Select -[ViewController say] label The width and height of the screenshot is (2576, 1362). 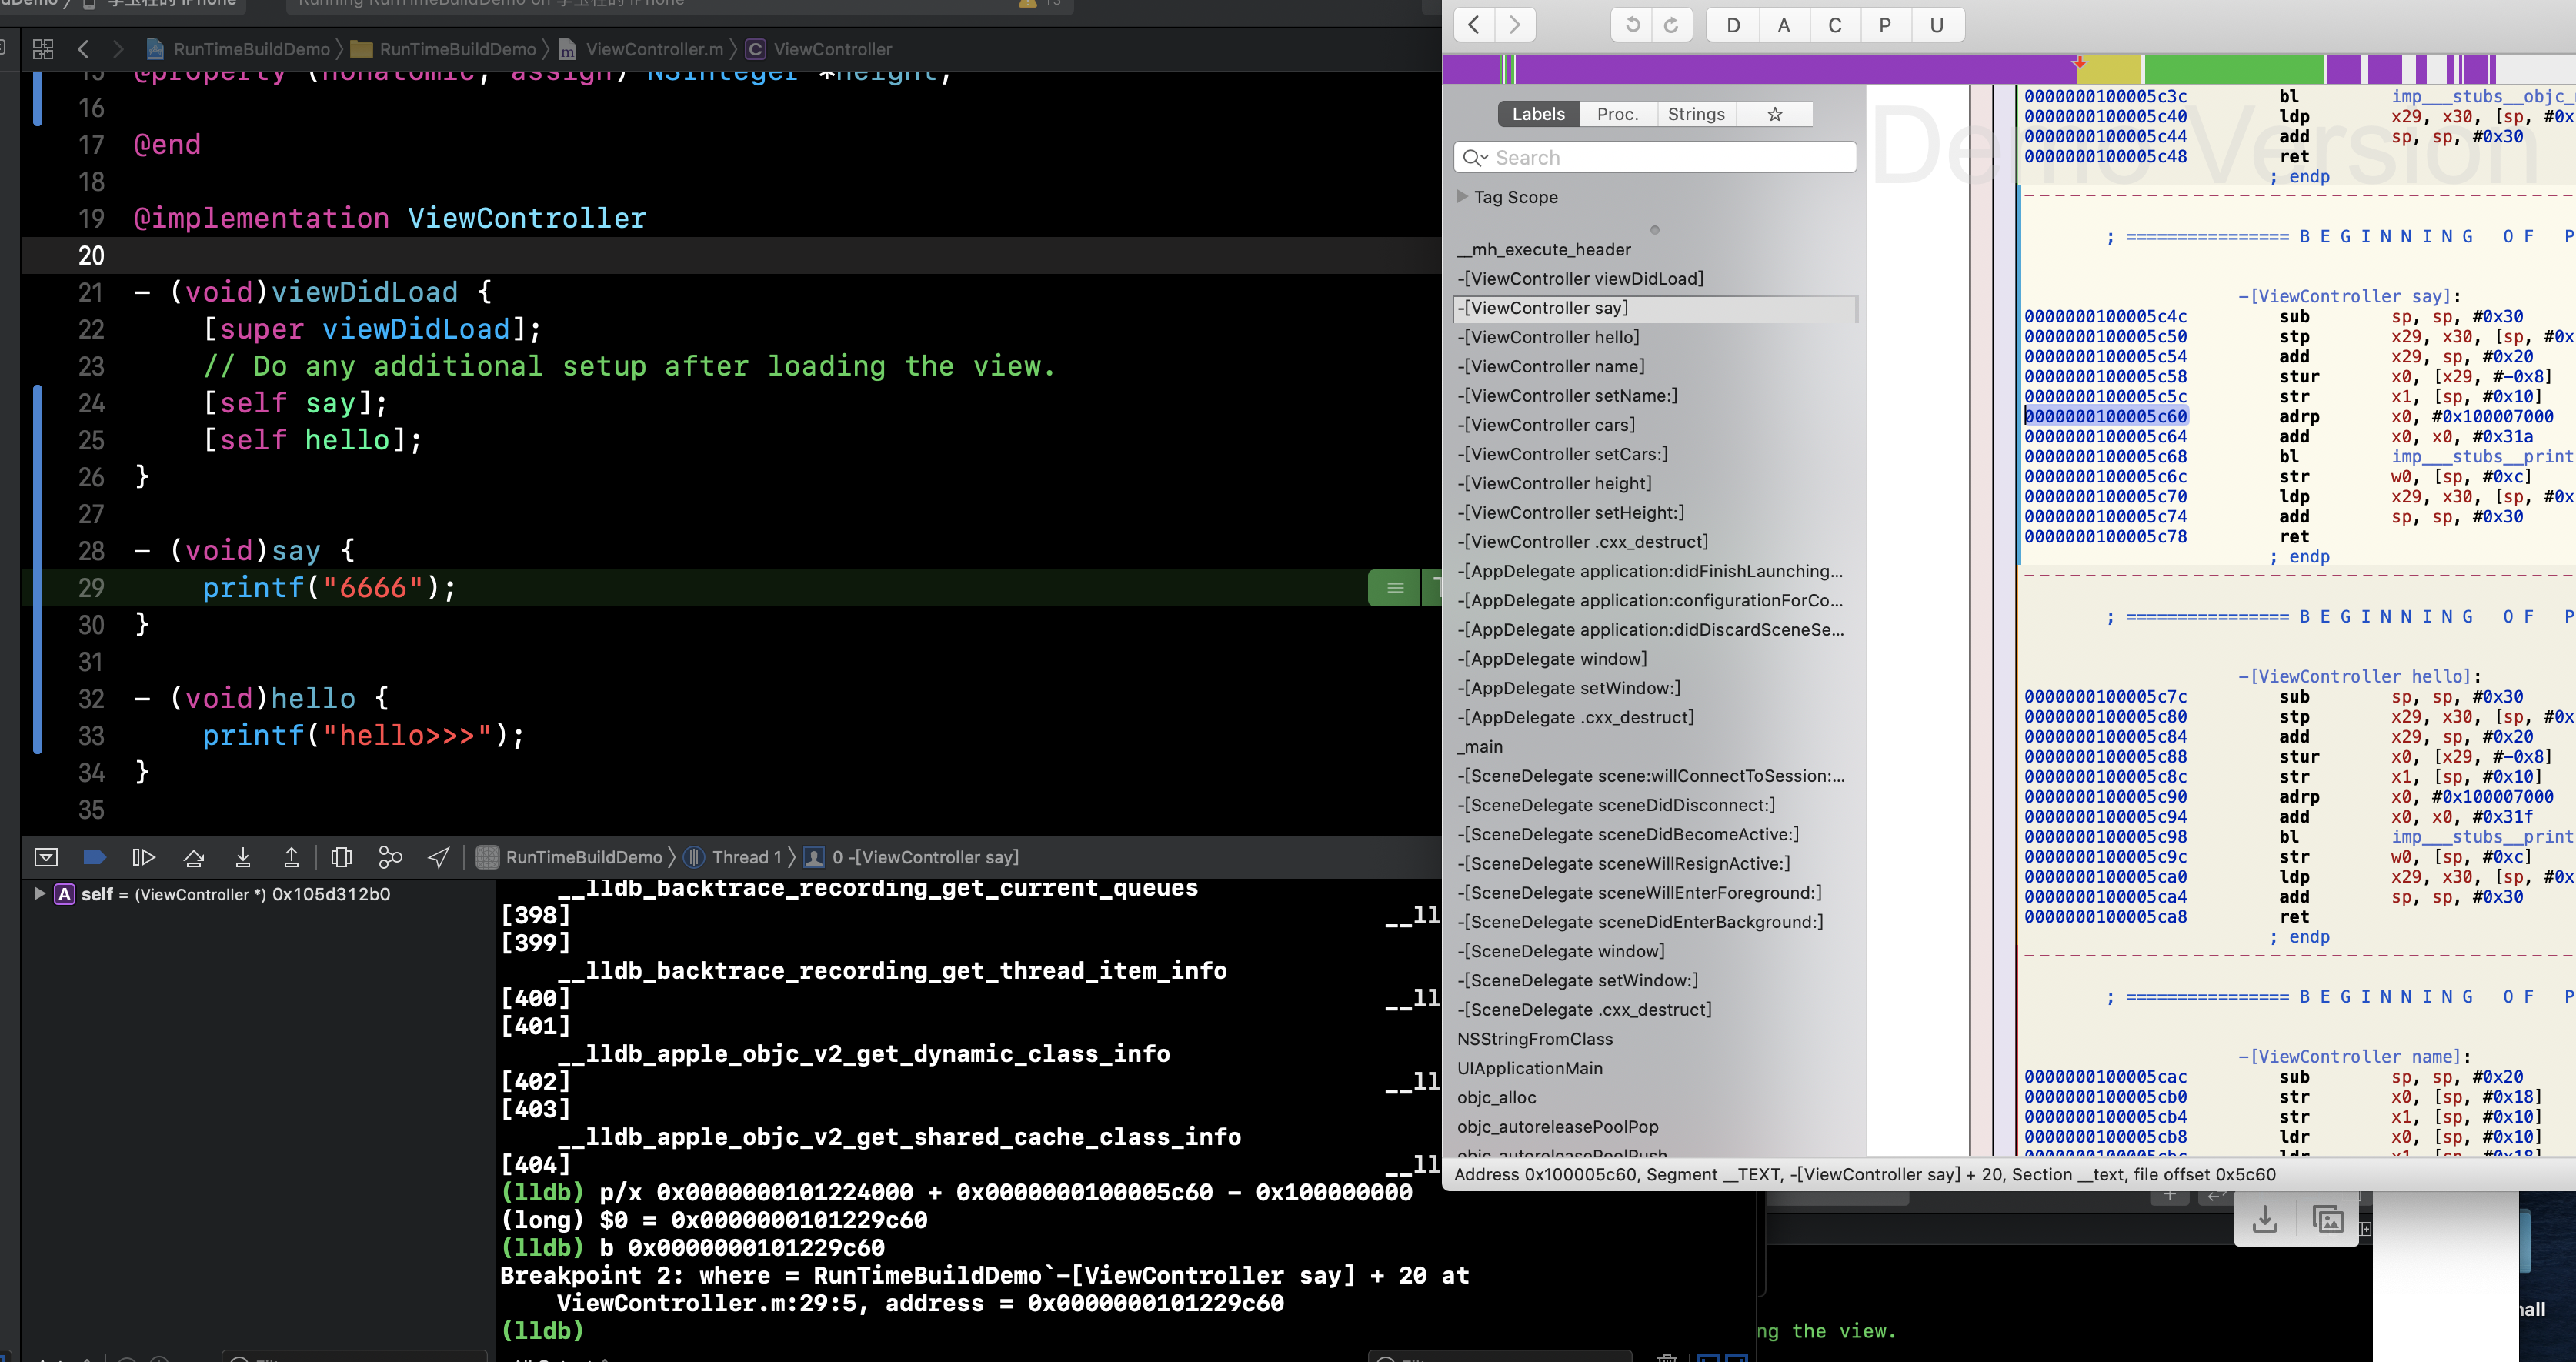pos(1655,308)
